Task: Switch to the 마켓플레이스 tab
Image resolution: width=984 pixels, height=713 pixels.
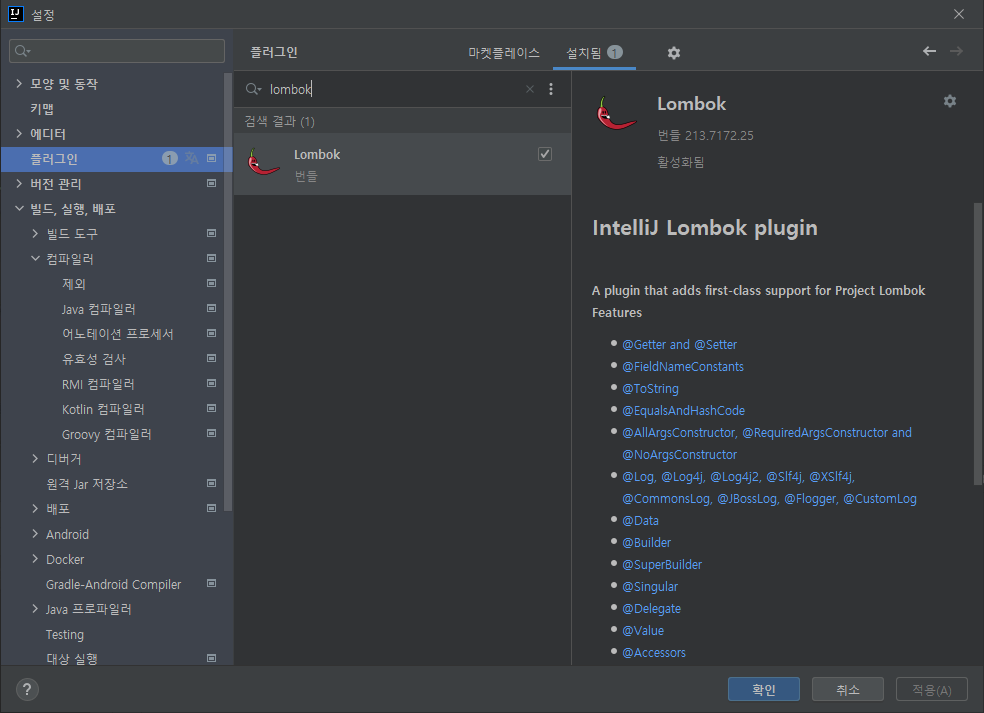Action: 504,53
